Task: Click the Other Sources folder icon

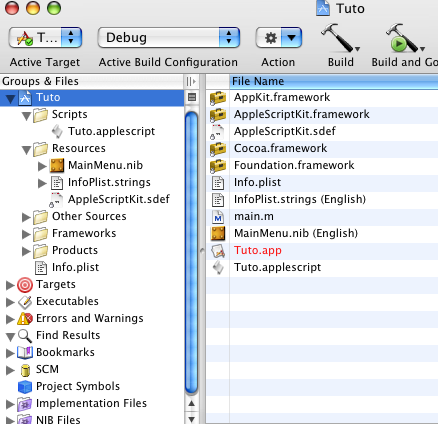Action: pyautogui.click(x=41, y=217)
